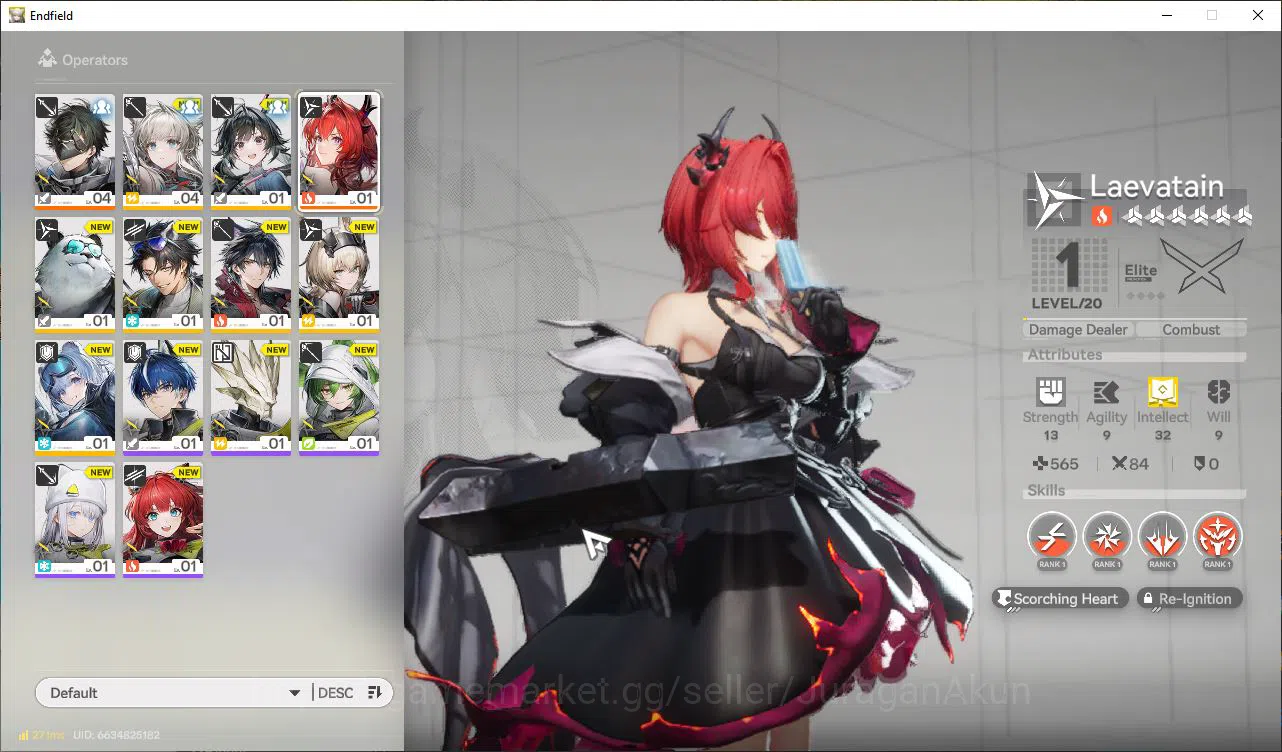Select the operator card with sunglasses on head

[162, 275]
